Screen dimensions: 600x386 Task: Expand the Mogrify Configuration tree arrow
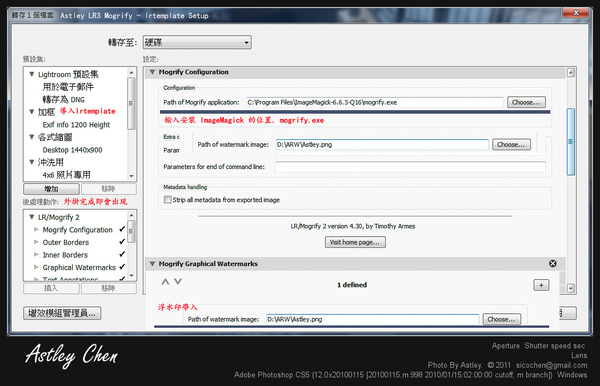tap(36, 230)
